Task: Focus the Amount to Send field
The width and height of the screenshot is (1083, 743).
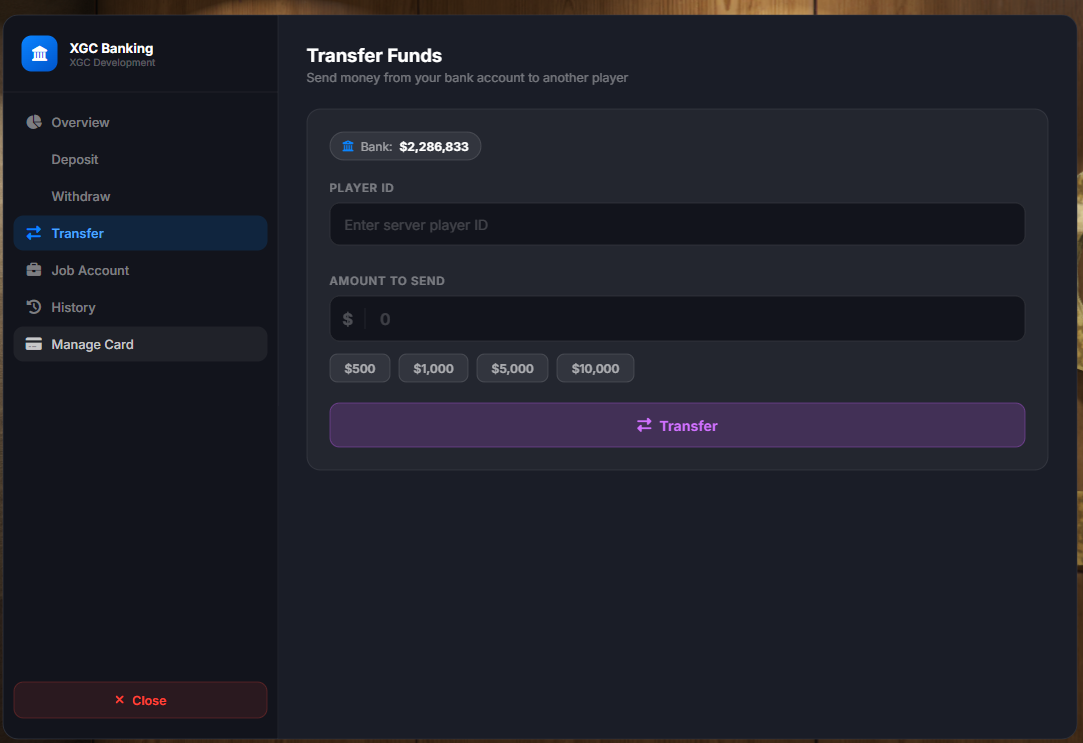Action: [677, 318]
